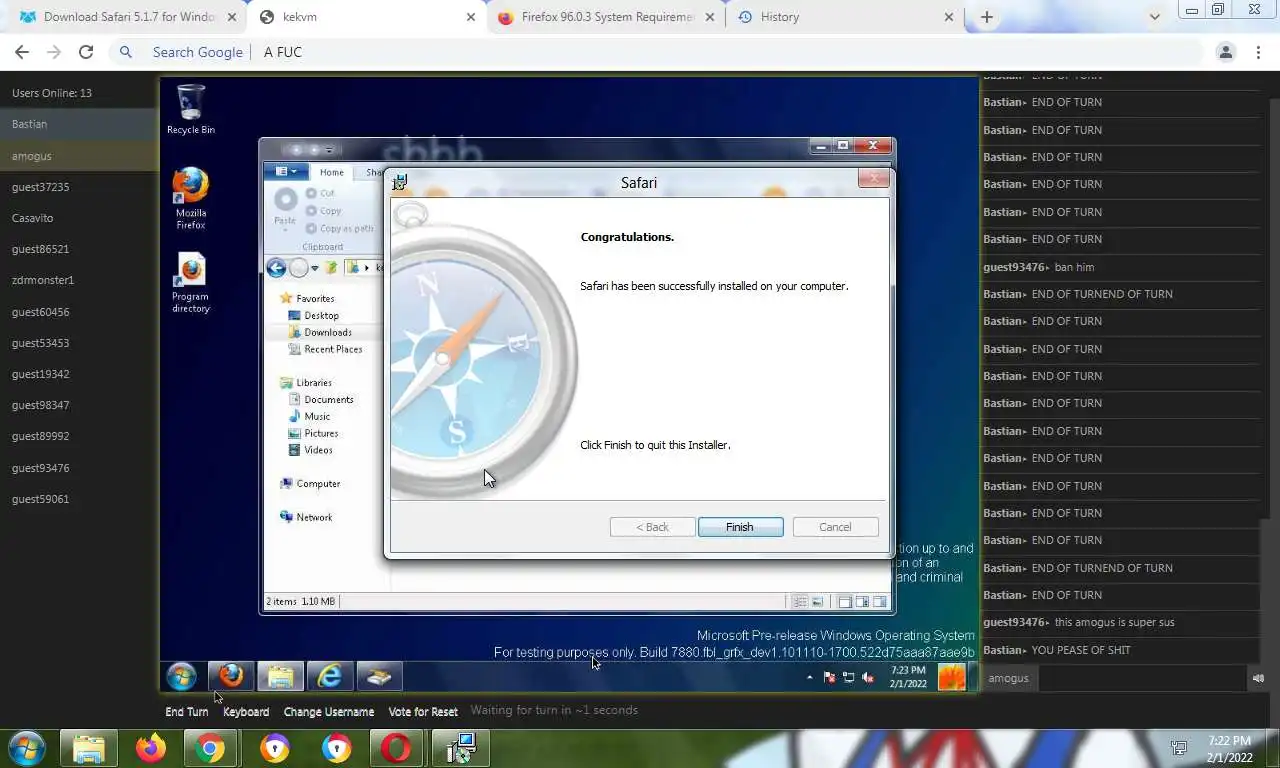
Task: Click Opera icon in host taskbar
Action: (397, 748)
